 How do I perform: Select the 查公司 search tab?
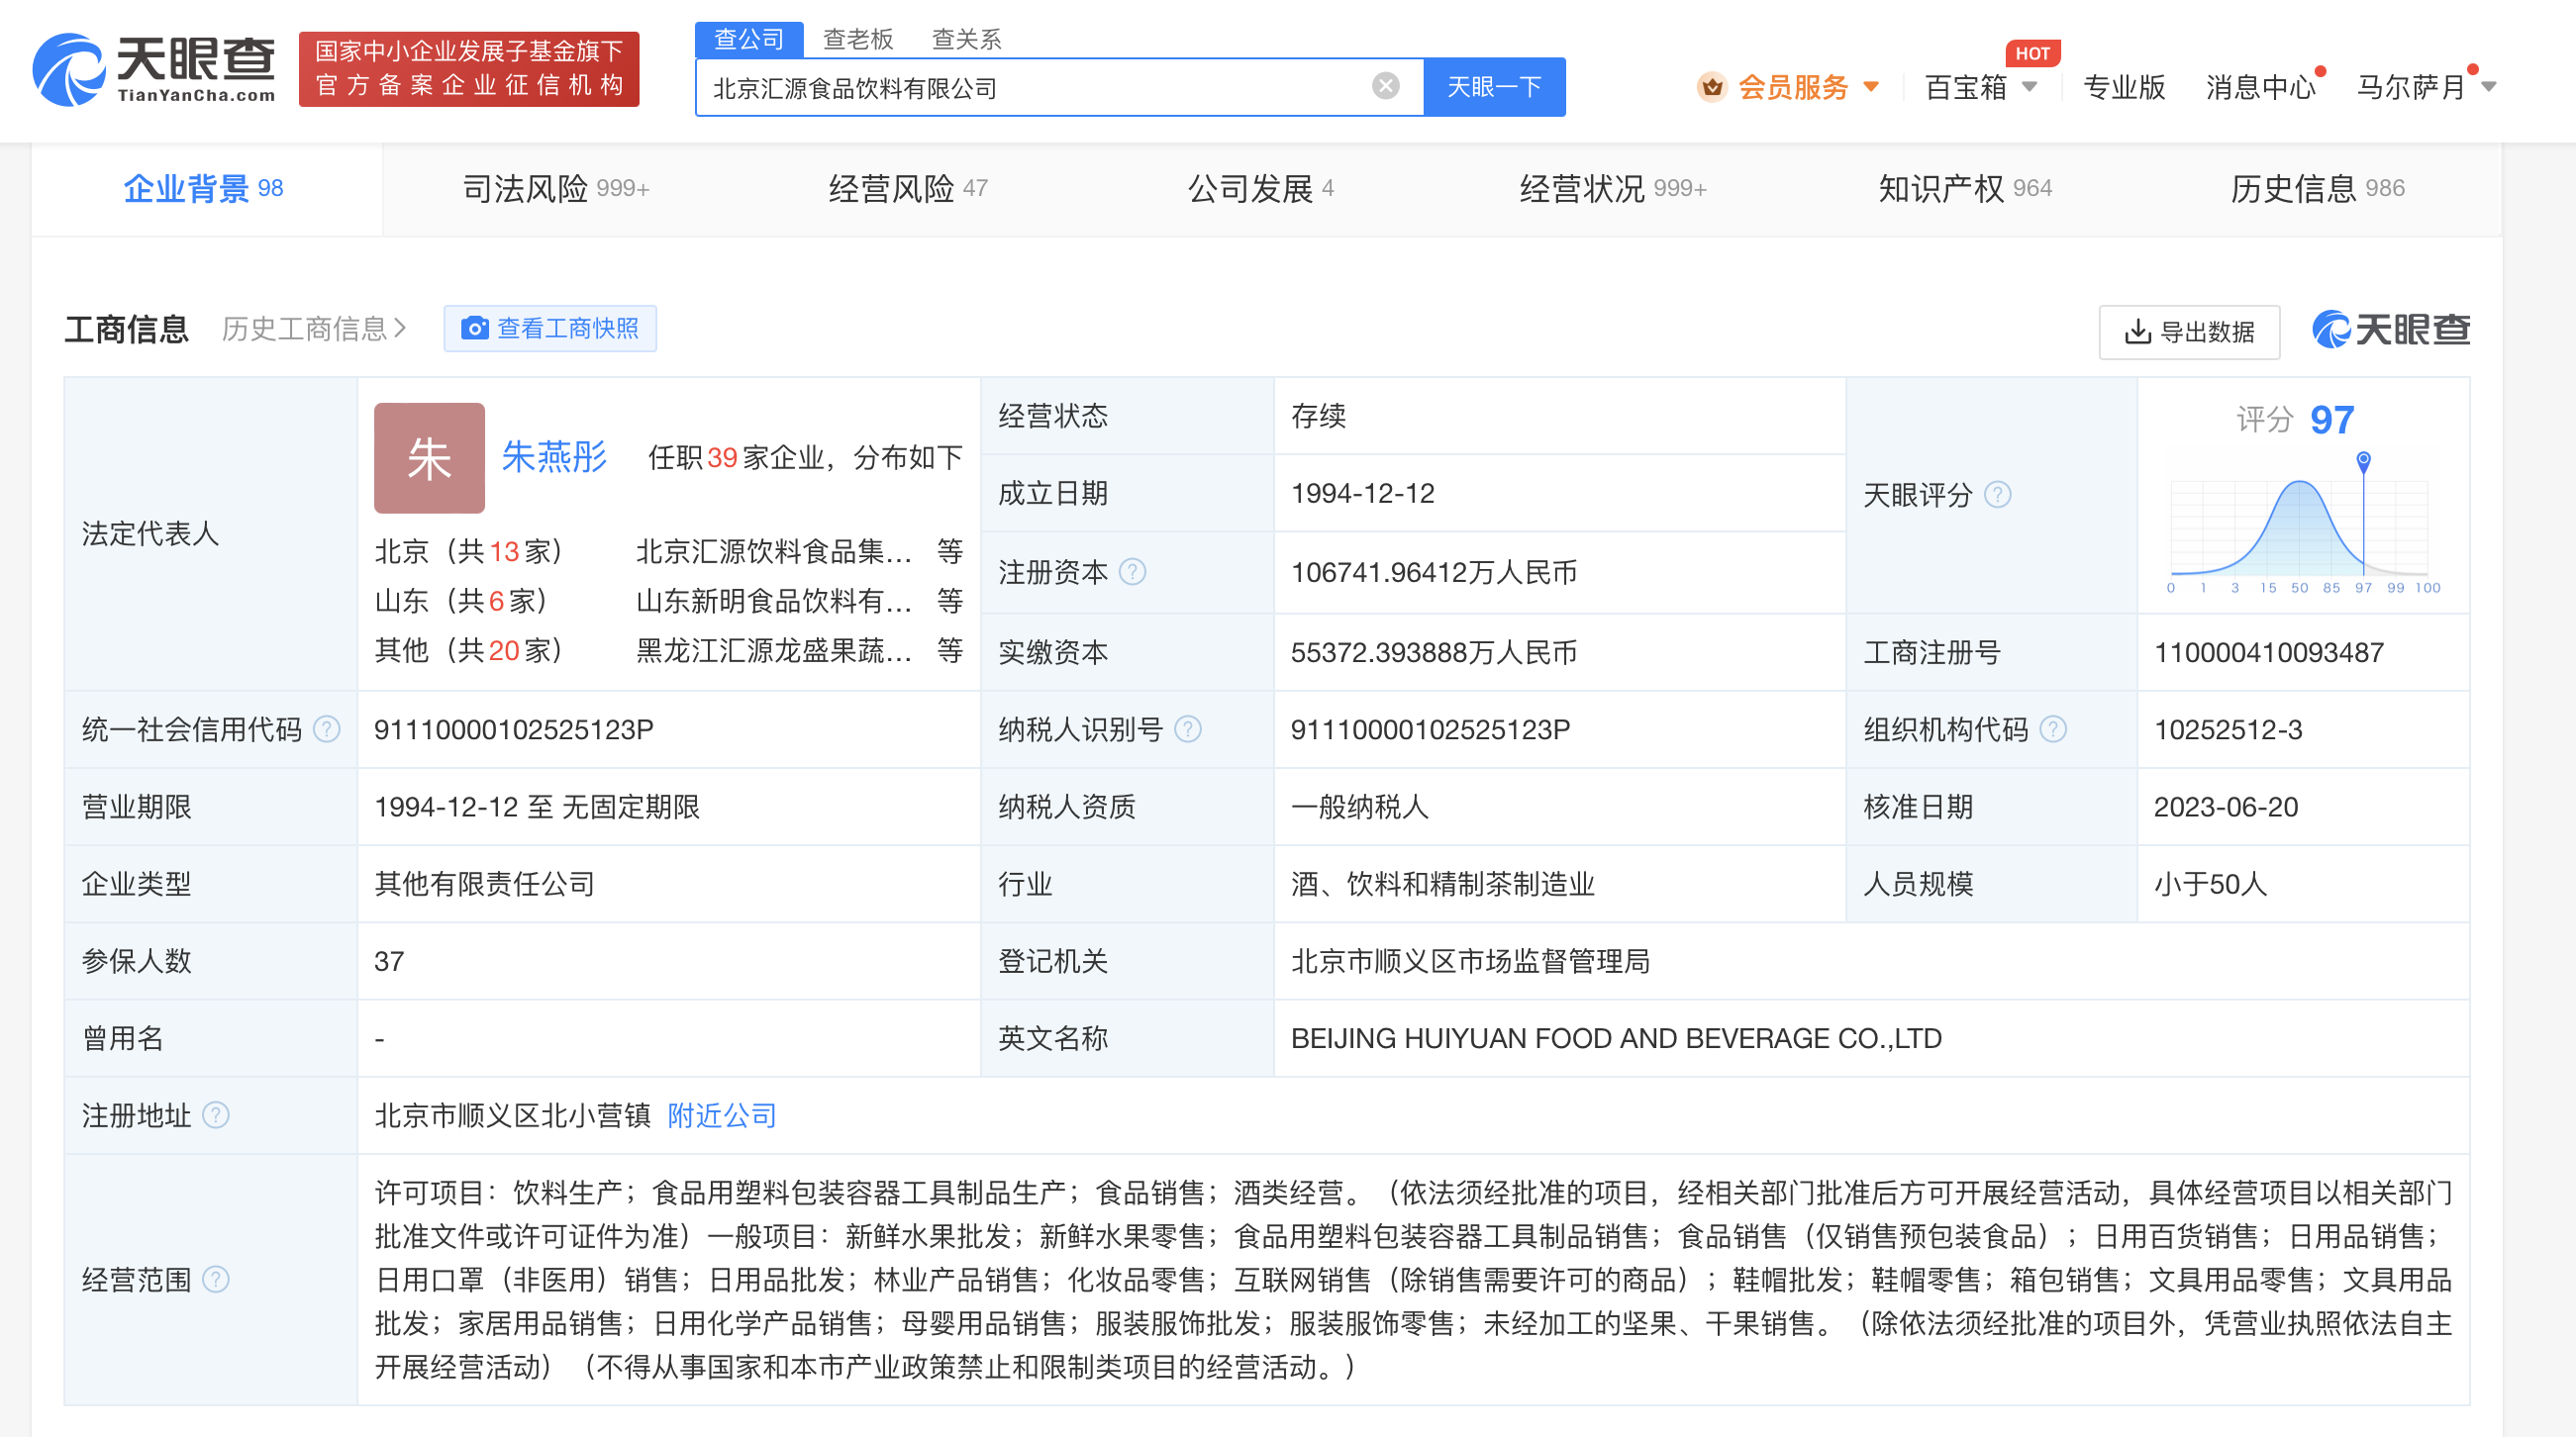coord(749,39)
